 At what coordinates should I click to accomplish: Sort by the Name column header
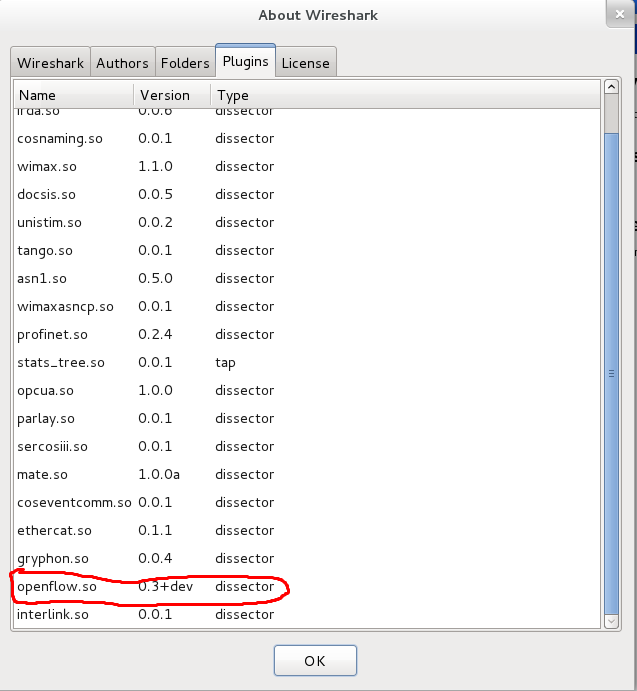(x=74, y=95)
